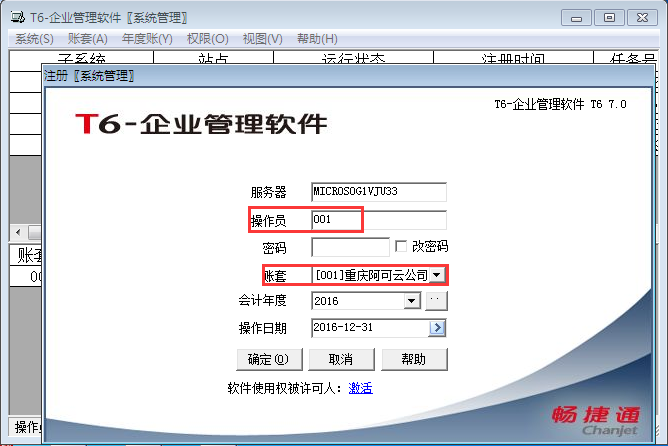668x446 pixels.
Task: Minimize the T6 main window
Action: tap(576, 17)
